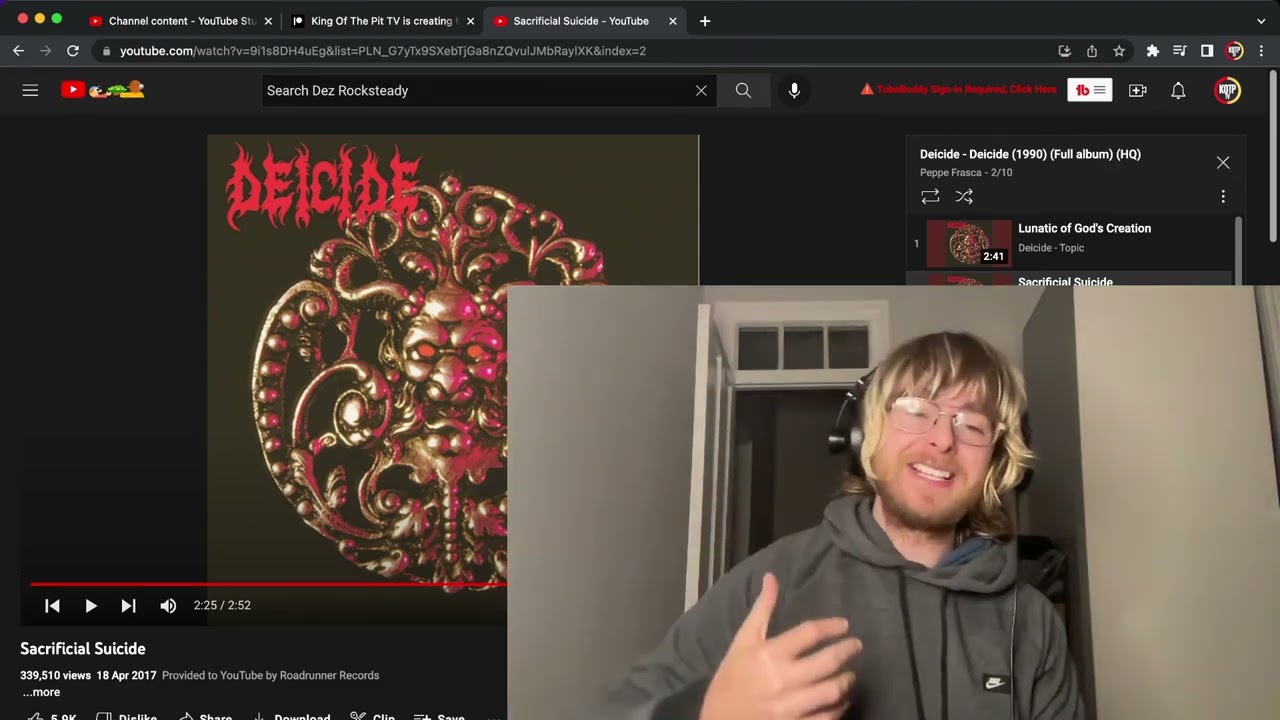Click TubeBuddy Sign-in Required warning
The height and width of the screenshot is (720, 1280).
(x=958, y=90)
